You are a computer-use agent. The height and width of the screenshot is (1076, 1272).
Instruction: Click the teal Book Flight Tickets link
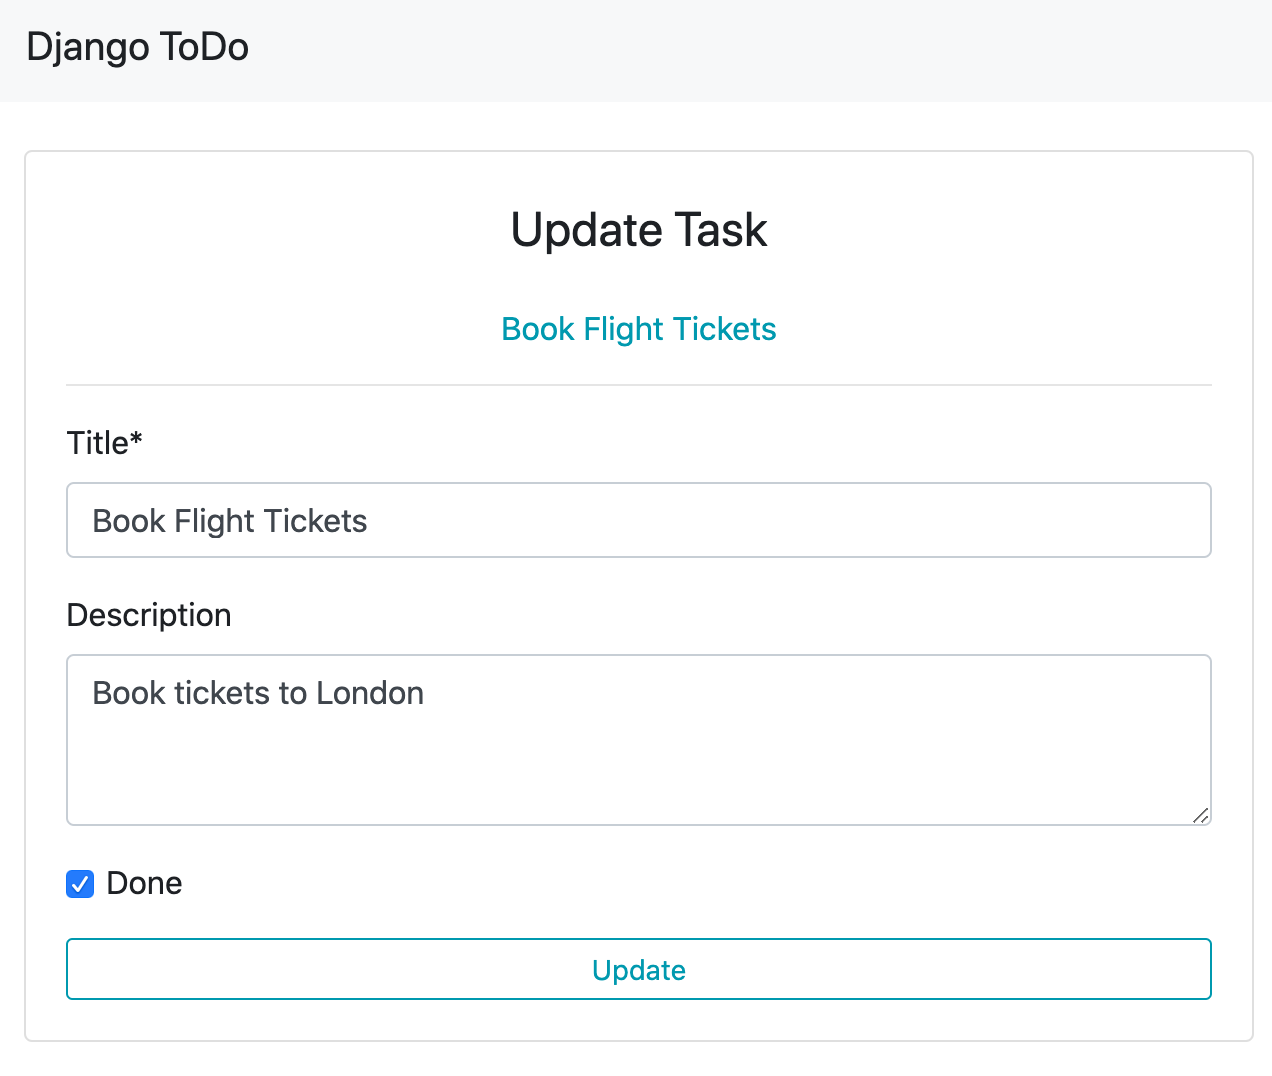[638, 329]
